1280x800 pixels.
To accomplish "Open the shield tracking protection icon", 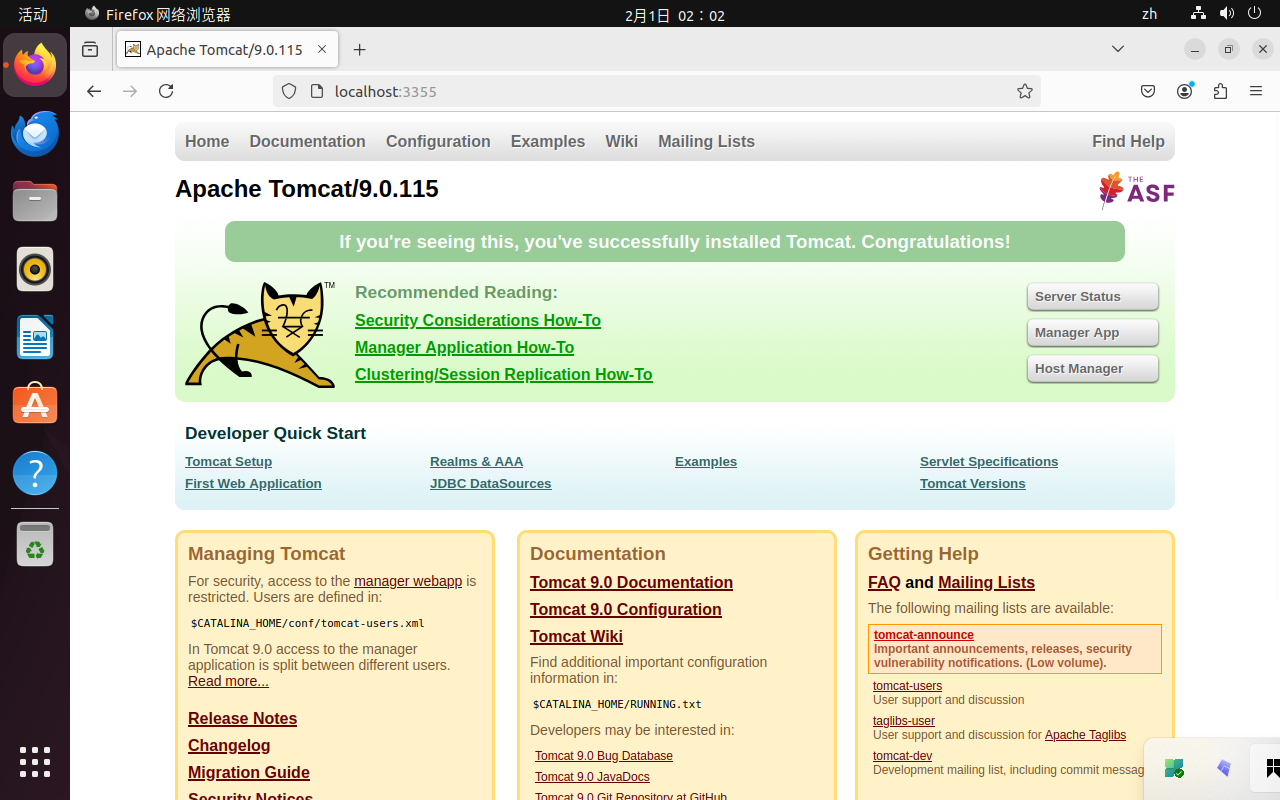I will [289, 91].
